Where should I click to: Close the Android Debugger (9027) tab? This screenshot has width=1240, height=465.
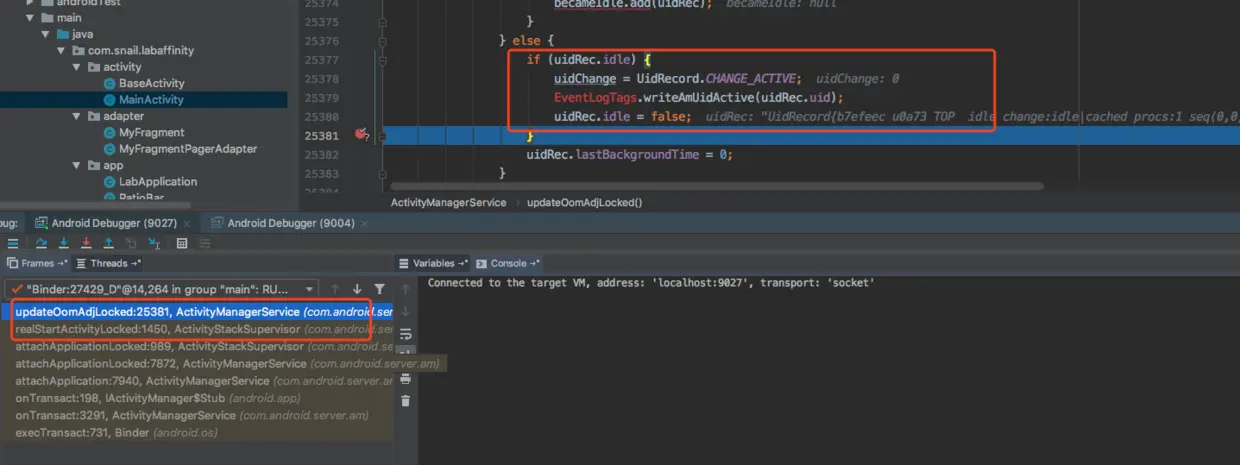coord(187,223)
